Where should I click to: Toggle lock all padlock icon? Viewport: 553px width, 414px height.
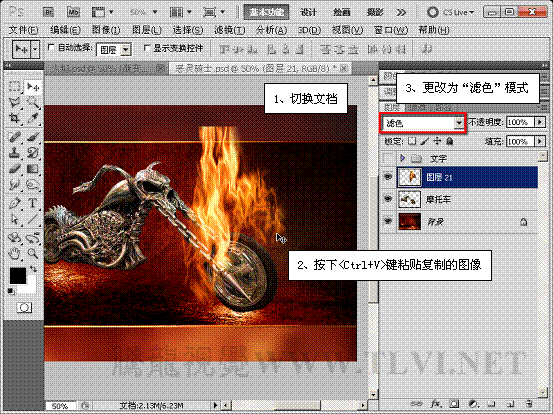pos(449,141)
